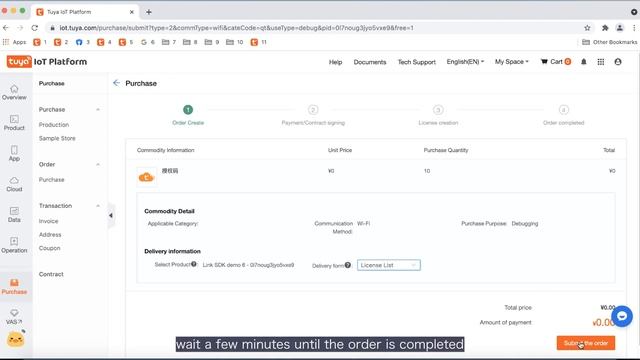Collapse the Transaction menu section
The image size is (640, 360).
coord(98,206)
